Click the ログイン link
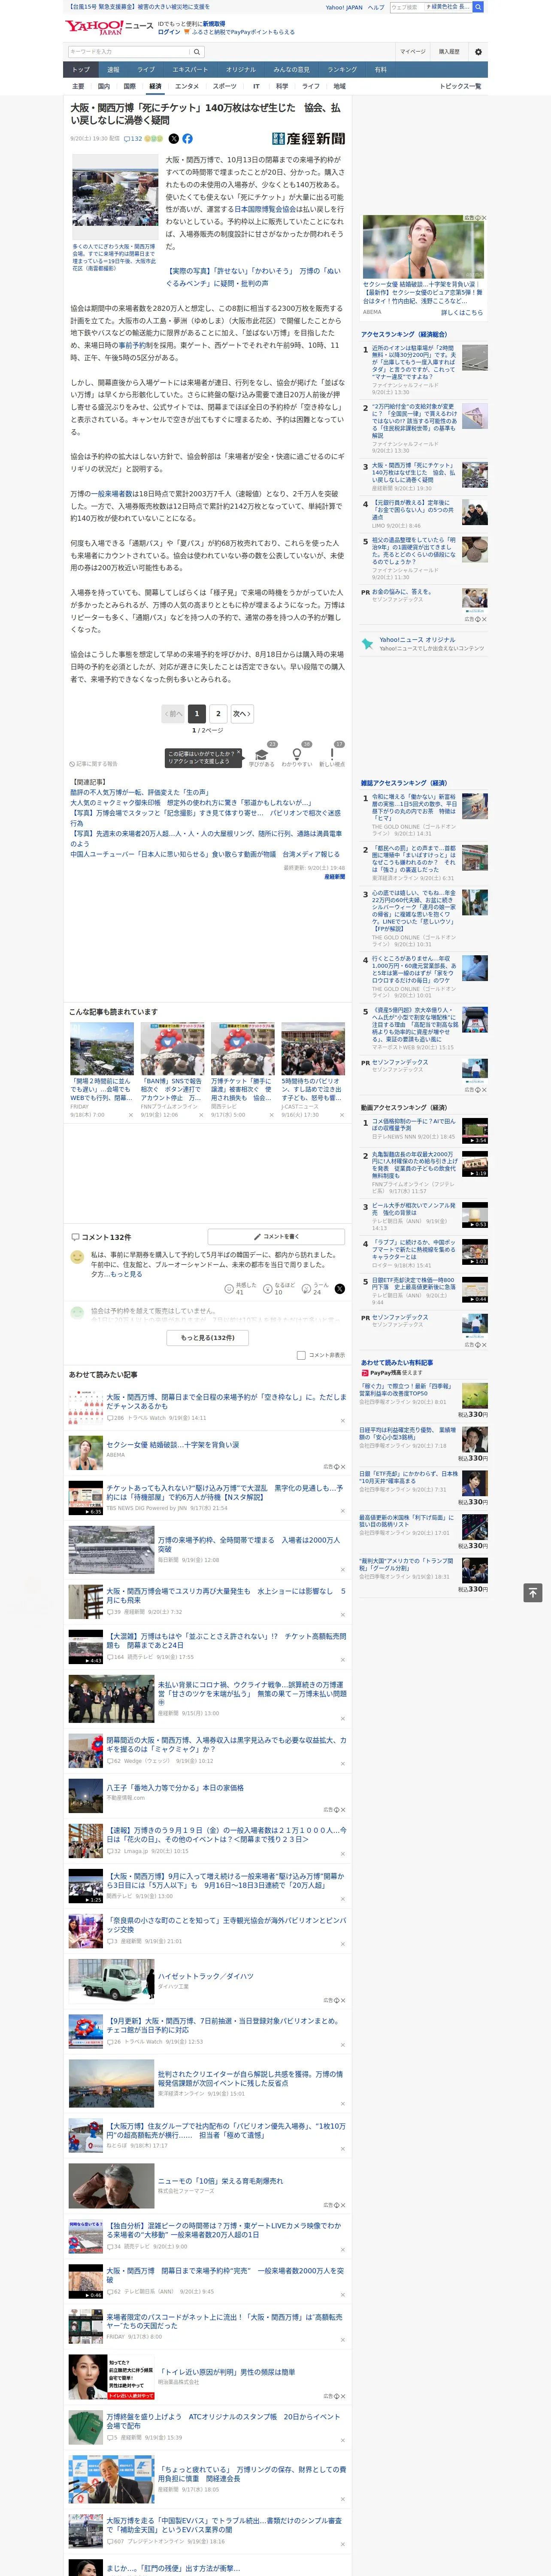This screenshot has height=2576, width=551. (169, 32)
